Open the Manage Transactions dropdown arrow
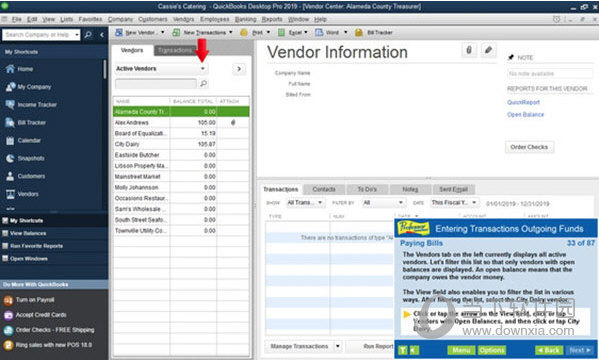This screenshot has height=360, width=599. click(338, 346)
